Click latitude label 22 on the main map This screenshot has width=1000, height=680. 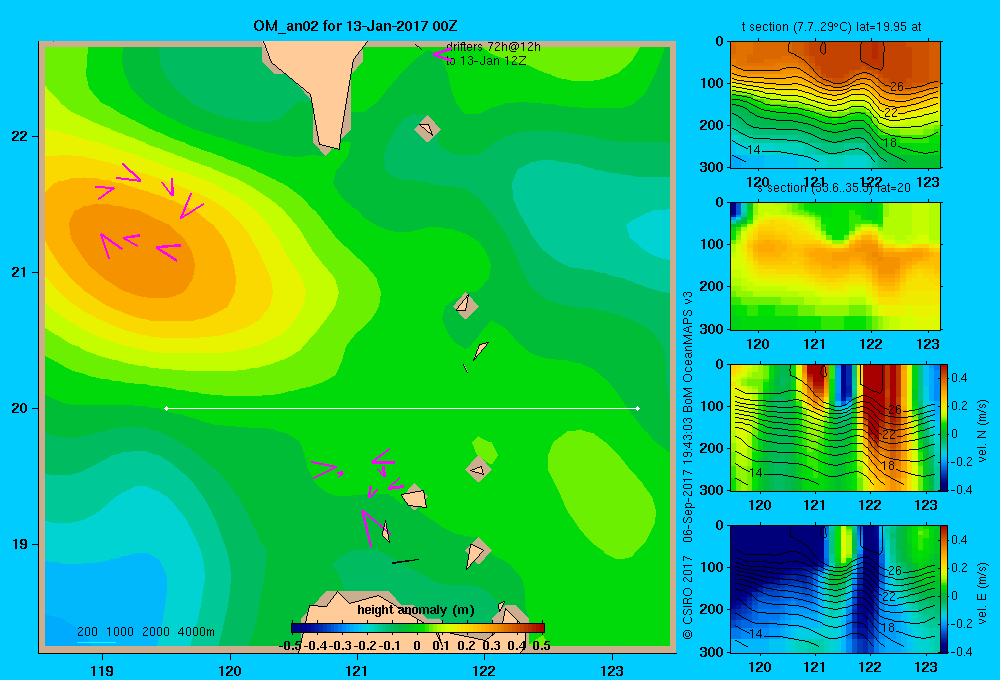pos(20,137)
